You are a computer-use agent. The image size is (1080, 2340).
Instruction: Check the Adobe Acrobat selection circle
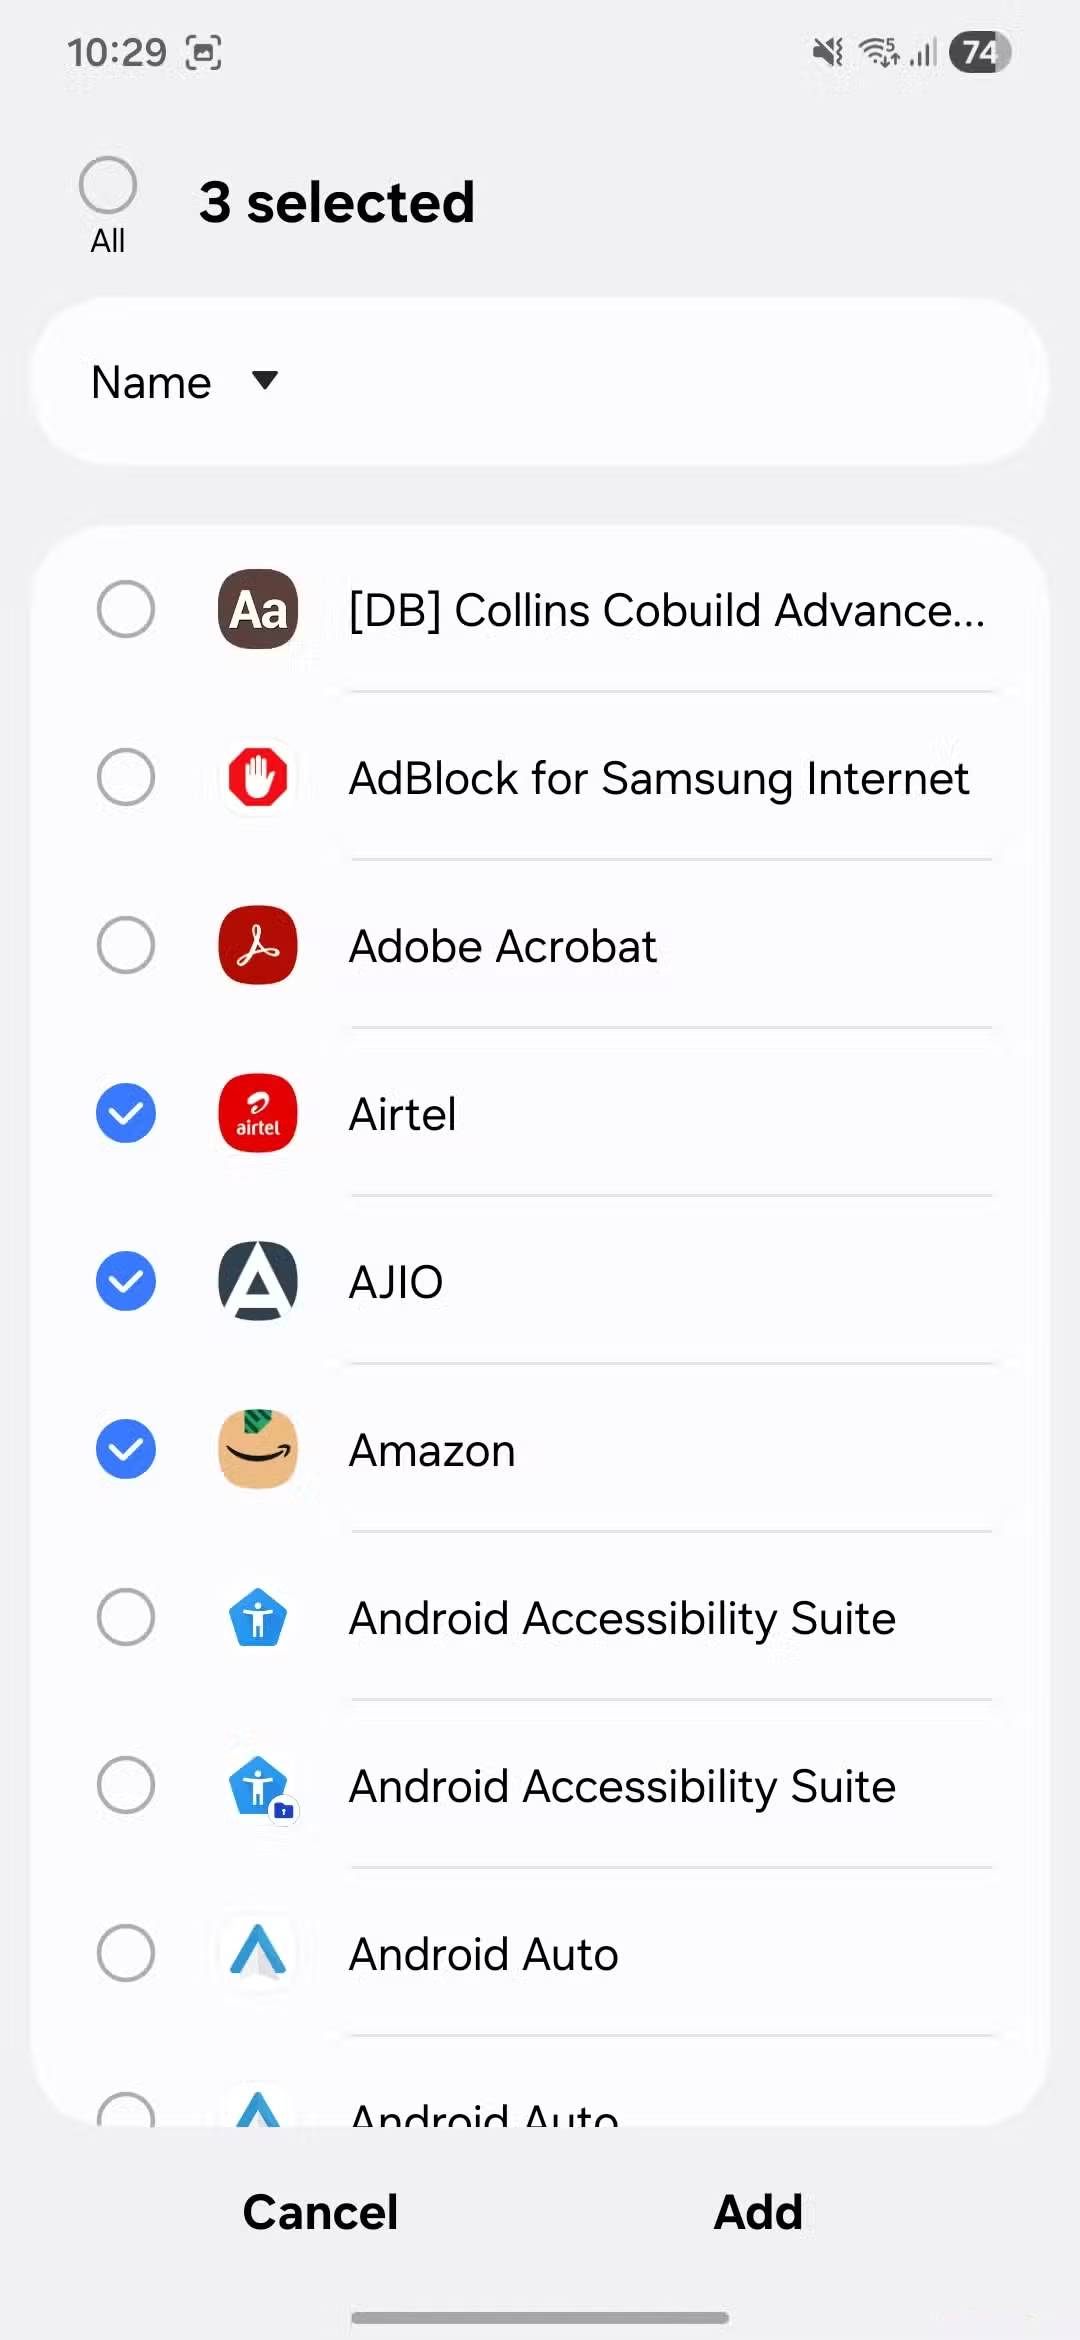pos(126,945)
